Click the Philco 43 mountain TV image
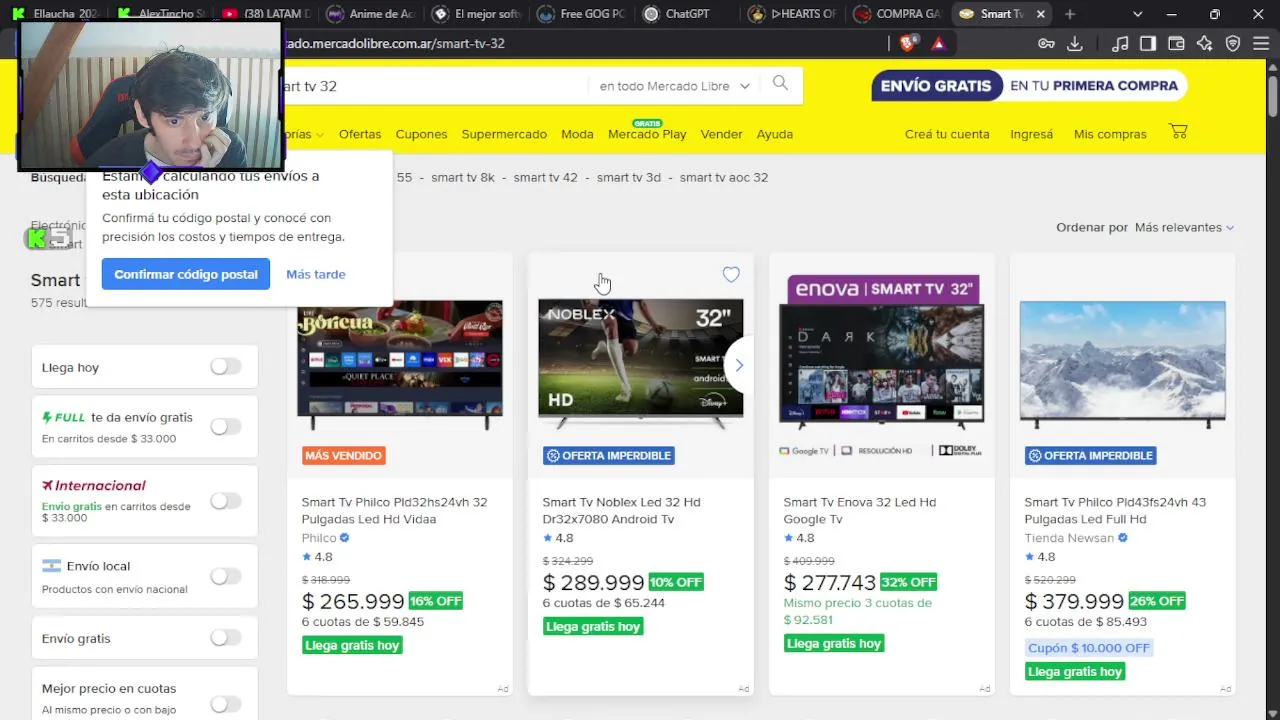 1122,365
